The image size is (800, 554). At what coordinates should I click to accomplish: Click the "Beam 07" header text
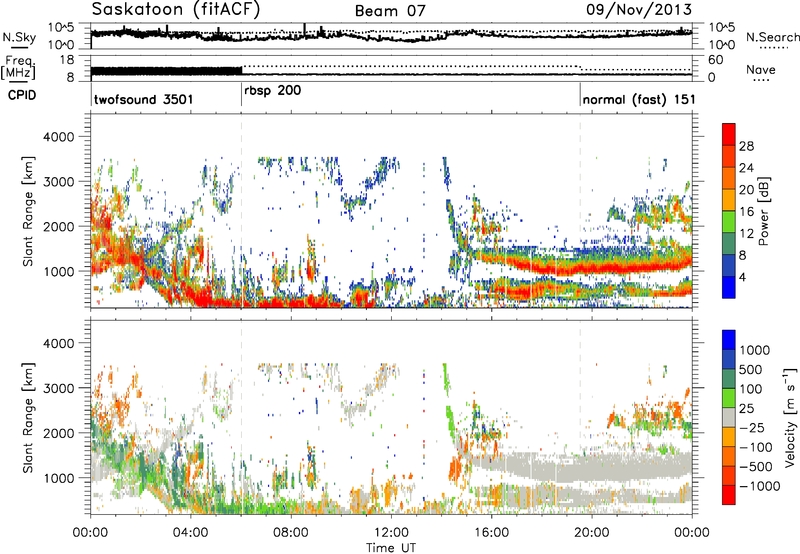coord(390,11)
